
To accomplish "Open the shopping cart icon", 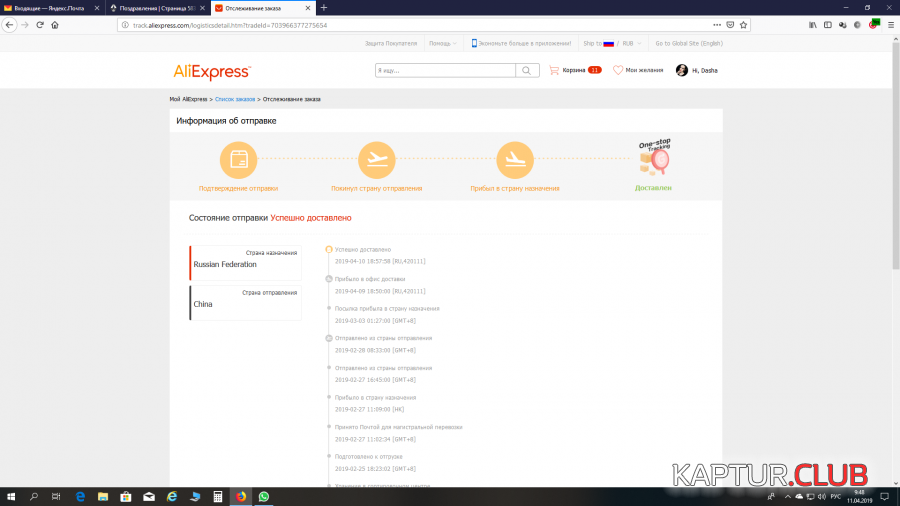I will (554, 70).
